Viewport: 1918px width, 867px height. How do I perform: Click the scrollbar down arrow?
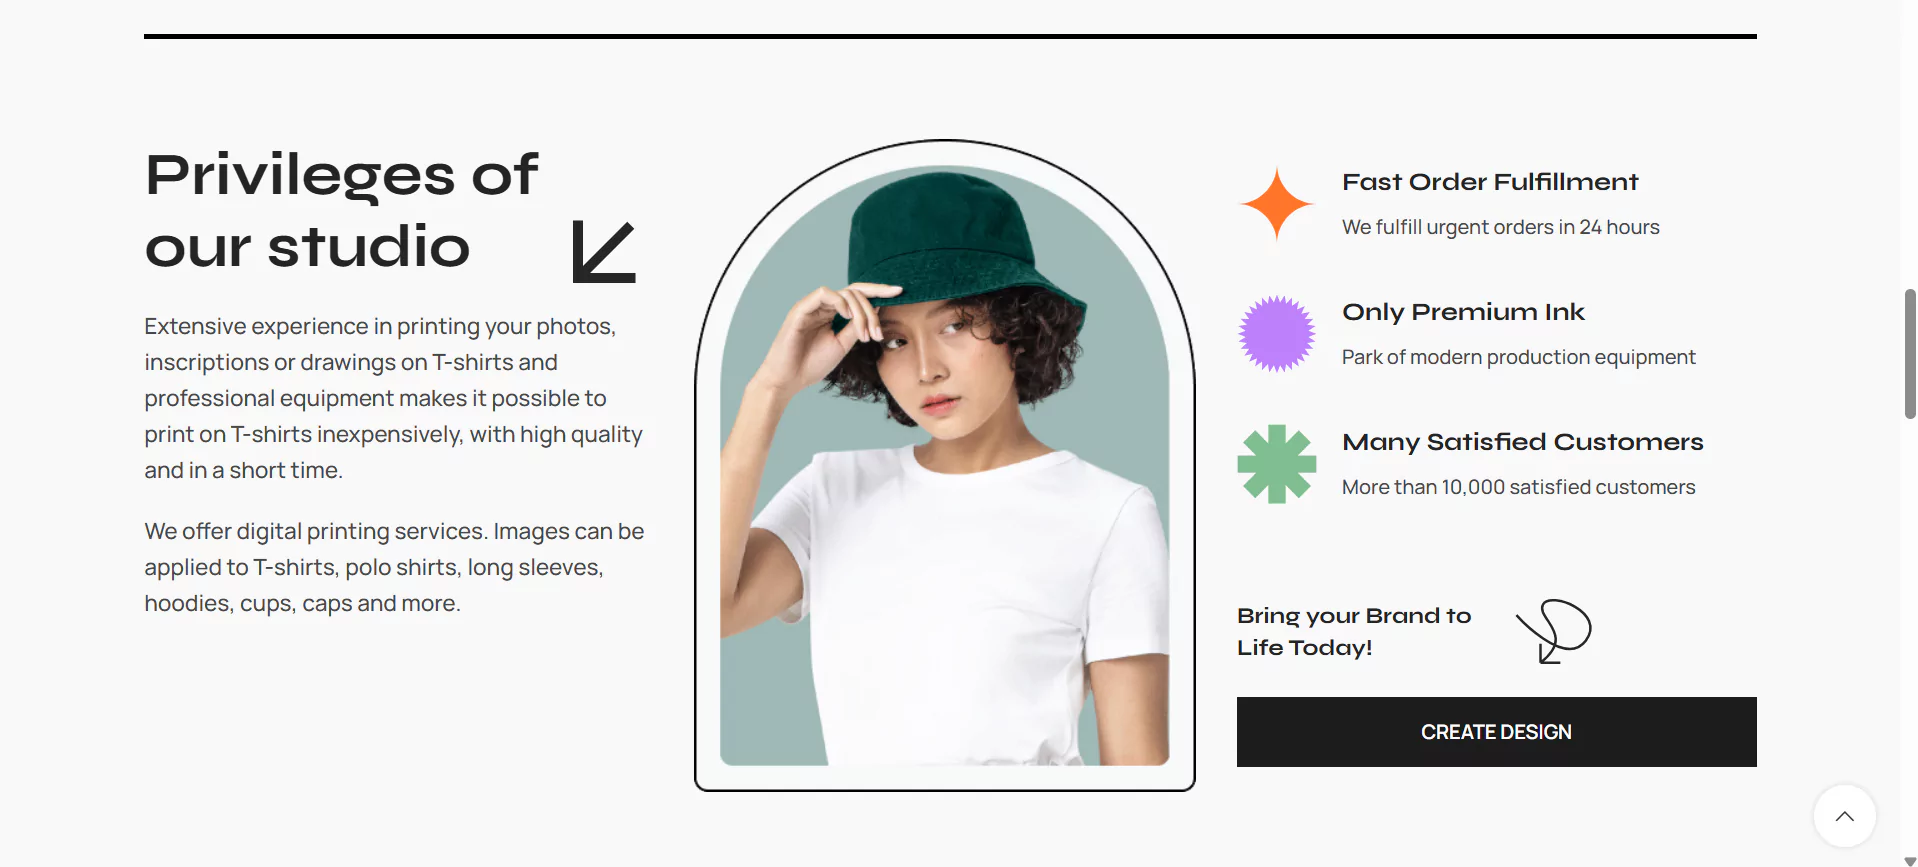(x=1910, y=861)
